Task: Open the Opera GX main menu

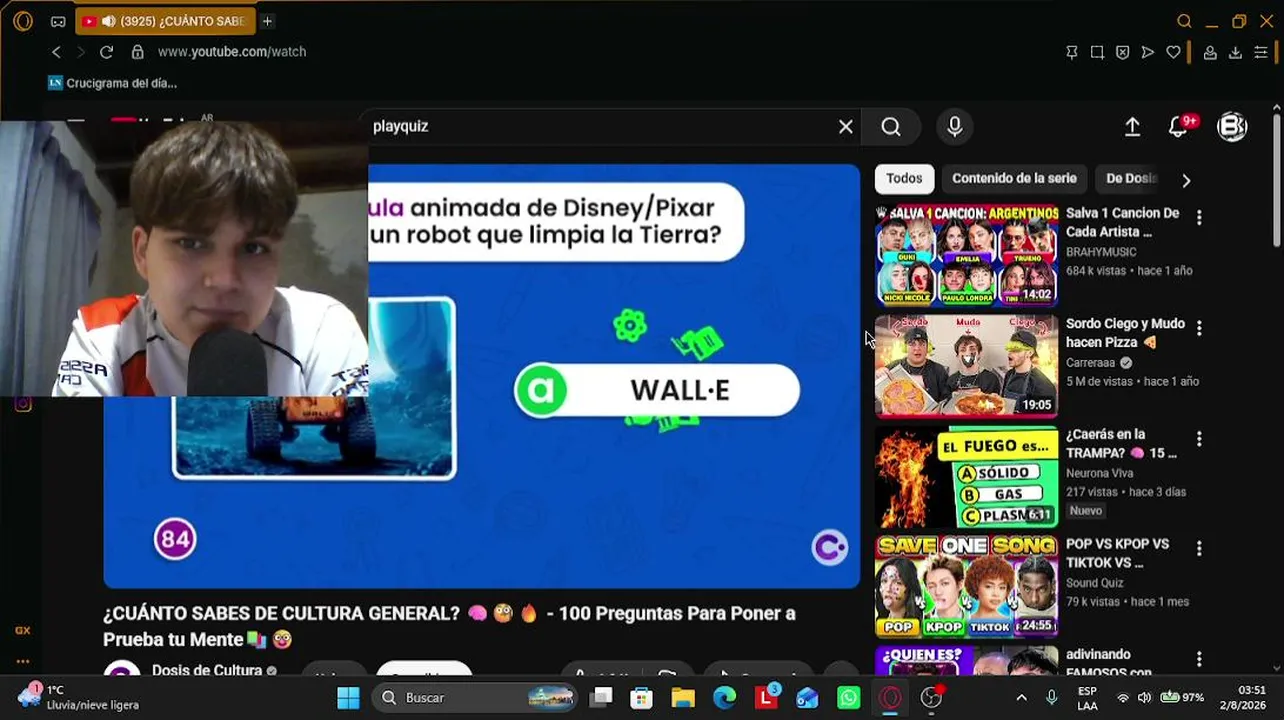Action: [23, 21]
